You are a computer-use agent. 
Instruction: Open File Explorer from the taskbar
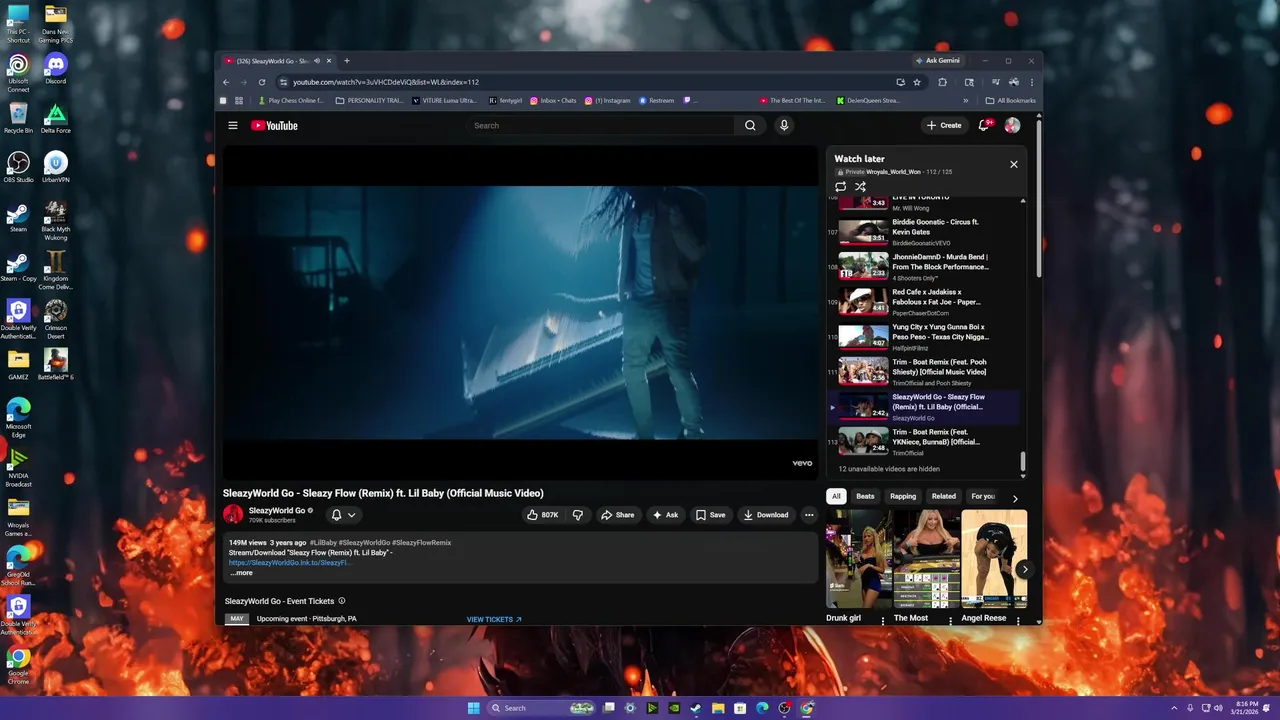(x=718, y=708)
